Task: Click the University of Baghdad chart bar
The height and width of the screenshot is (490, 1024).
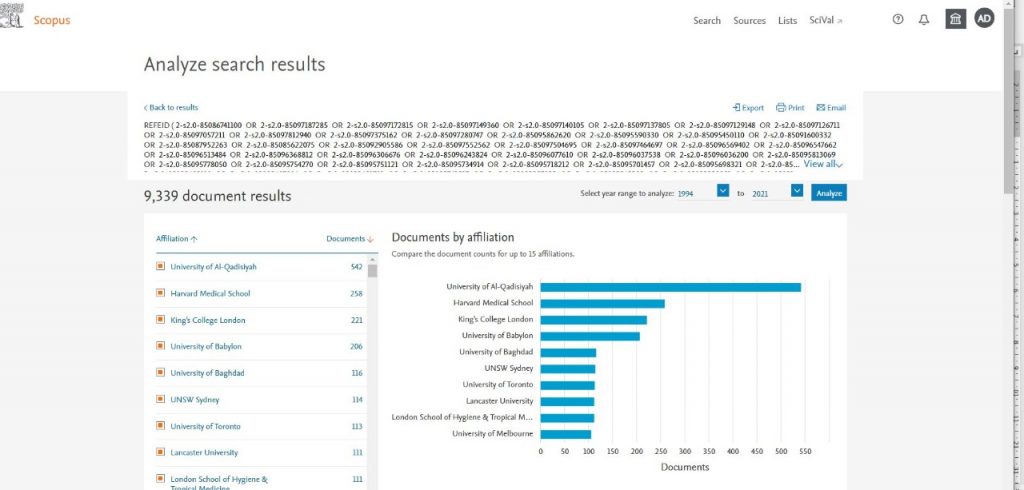Action: click(x=568, y=352)
